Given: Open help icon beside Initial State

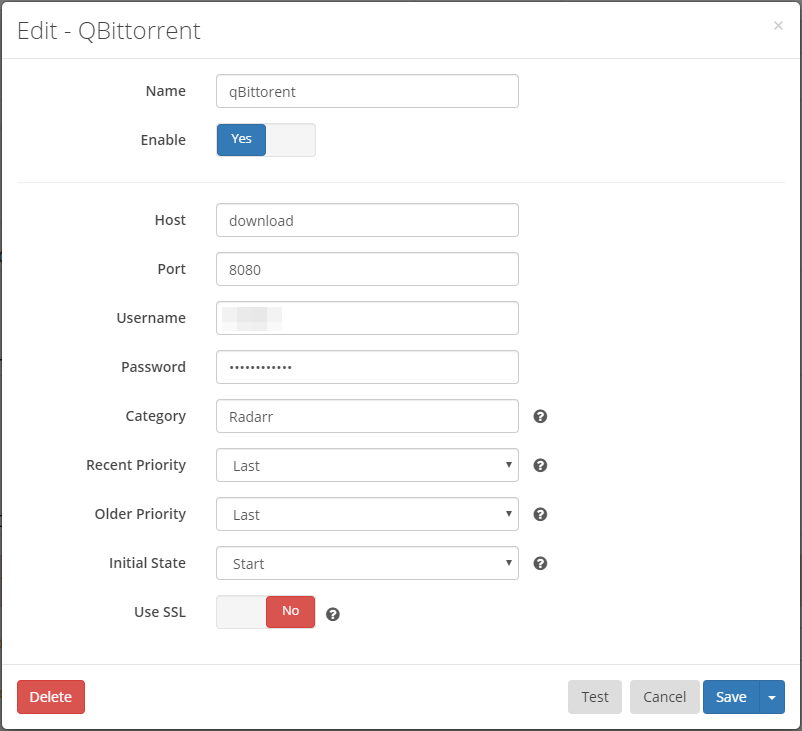Looking at the screenshot, I should [540, 563].
